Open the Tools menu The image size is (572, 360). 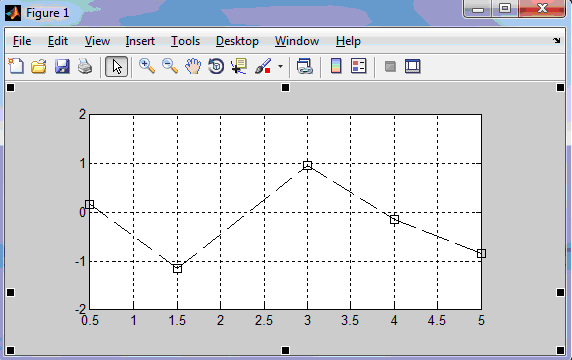(185, 41)
